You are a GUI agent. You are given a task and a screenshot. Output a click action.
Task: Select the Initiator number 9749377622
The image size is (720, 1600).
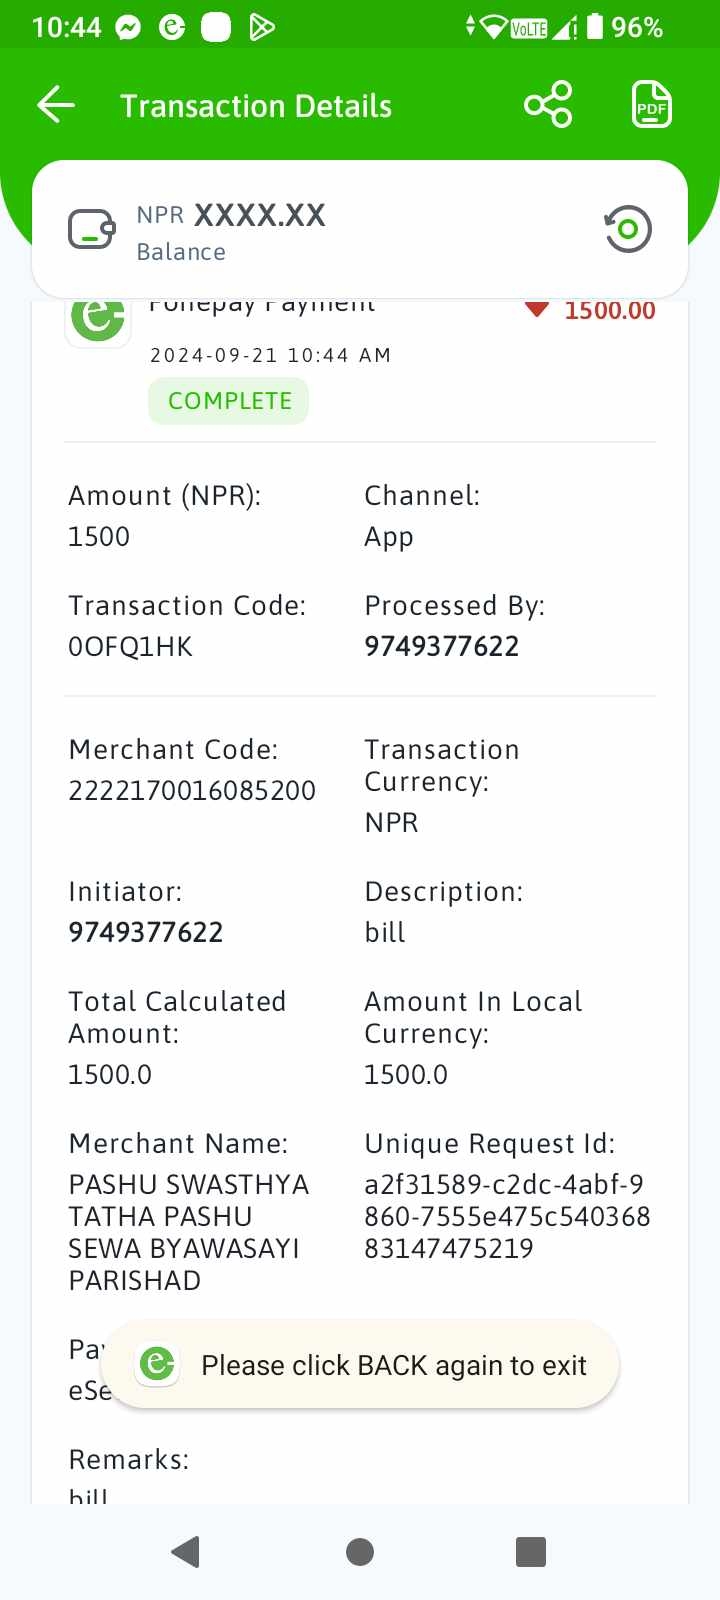146,932
